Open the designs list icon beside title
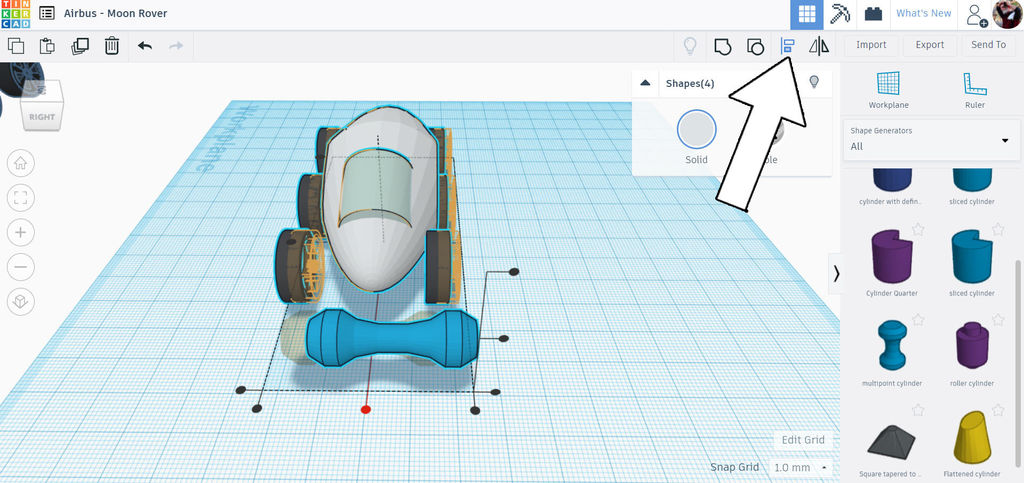 46,13
